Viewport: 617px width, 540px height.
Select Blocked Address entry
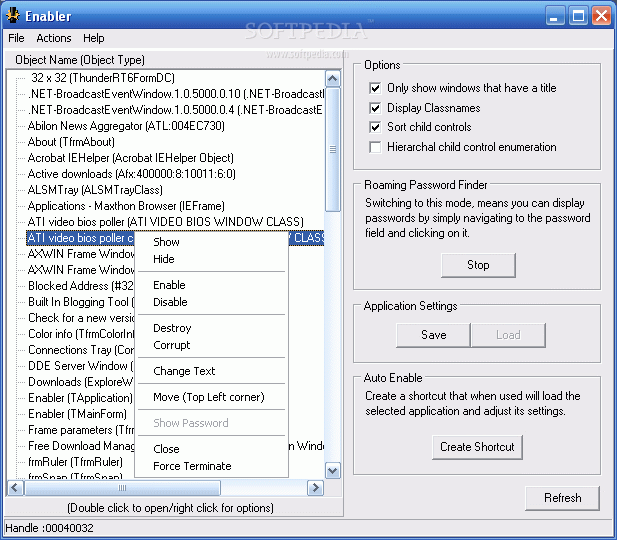point(81,286)
